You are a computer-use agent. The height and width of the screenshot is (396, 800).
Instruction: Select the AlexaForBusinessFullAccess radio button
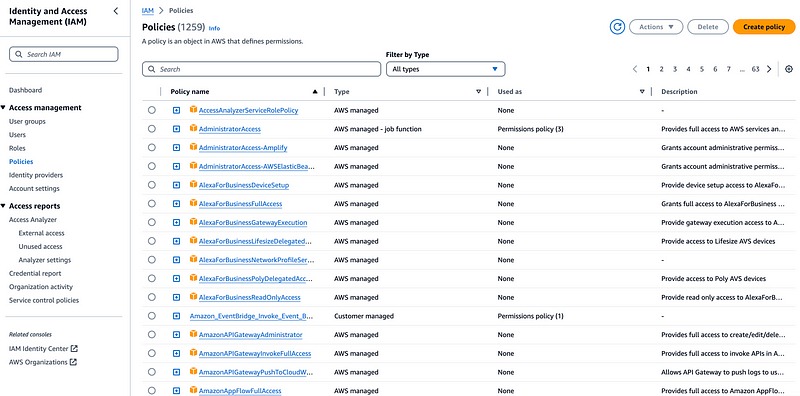pyautogui.click(x=152, y=204)
